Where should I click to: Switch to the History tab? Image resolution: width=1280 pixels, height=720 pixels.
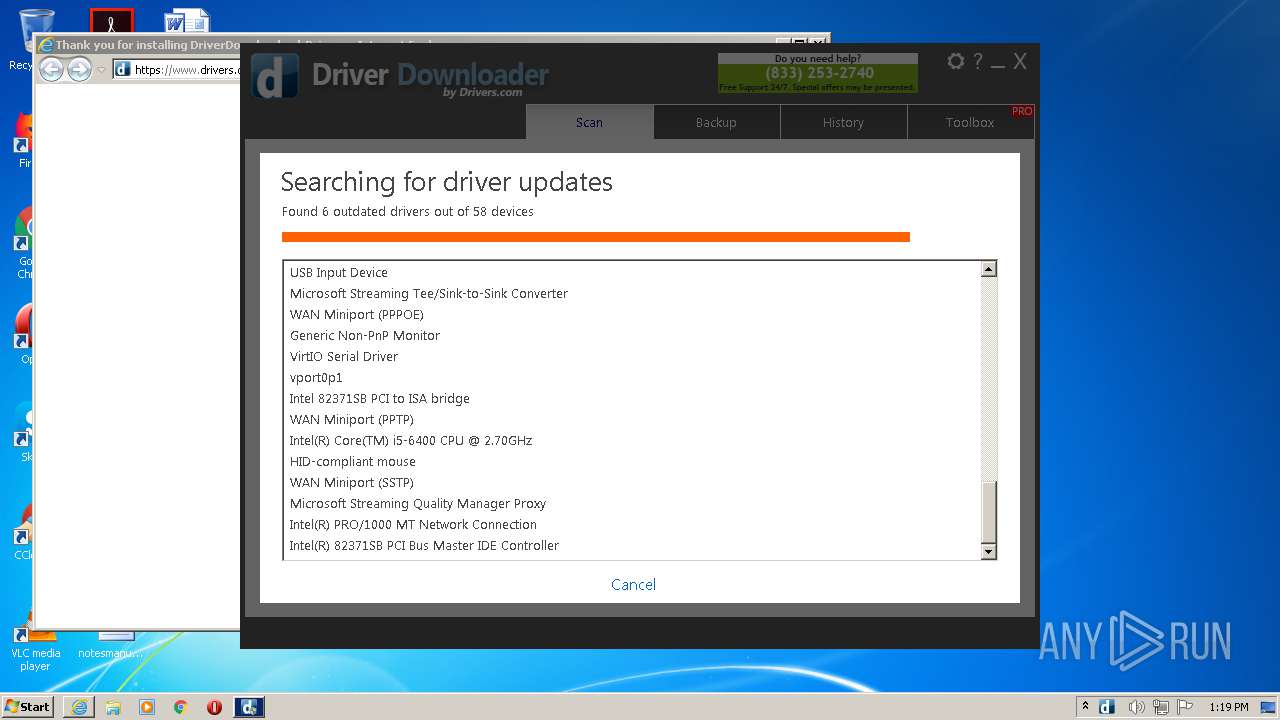point(843,122)
